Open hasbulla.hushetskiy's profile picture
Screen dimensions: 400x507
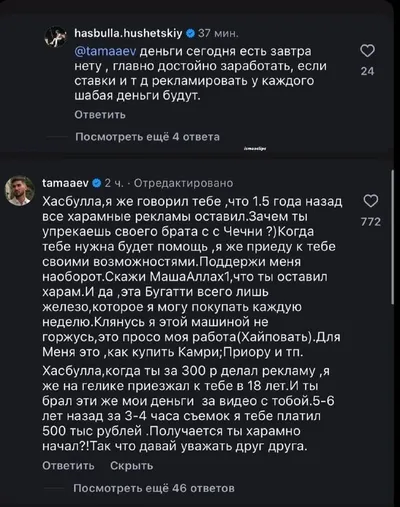55,36
